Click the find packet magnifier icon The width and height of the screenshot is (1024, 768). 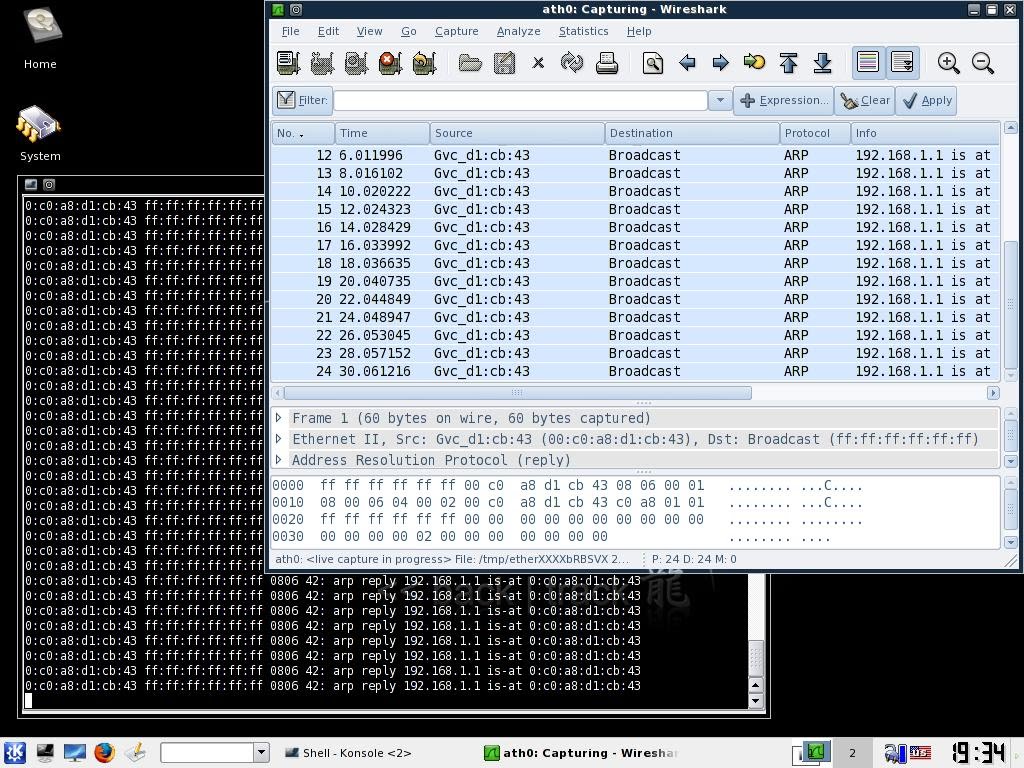[653, 64]
